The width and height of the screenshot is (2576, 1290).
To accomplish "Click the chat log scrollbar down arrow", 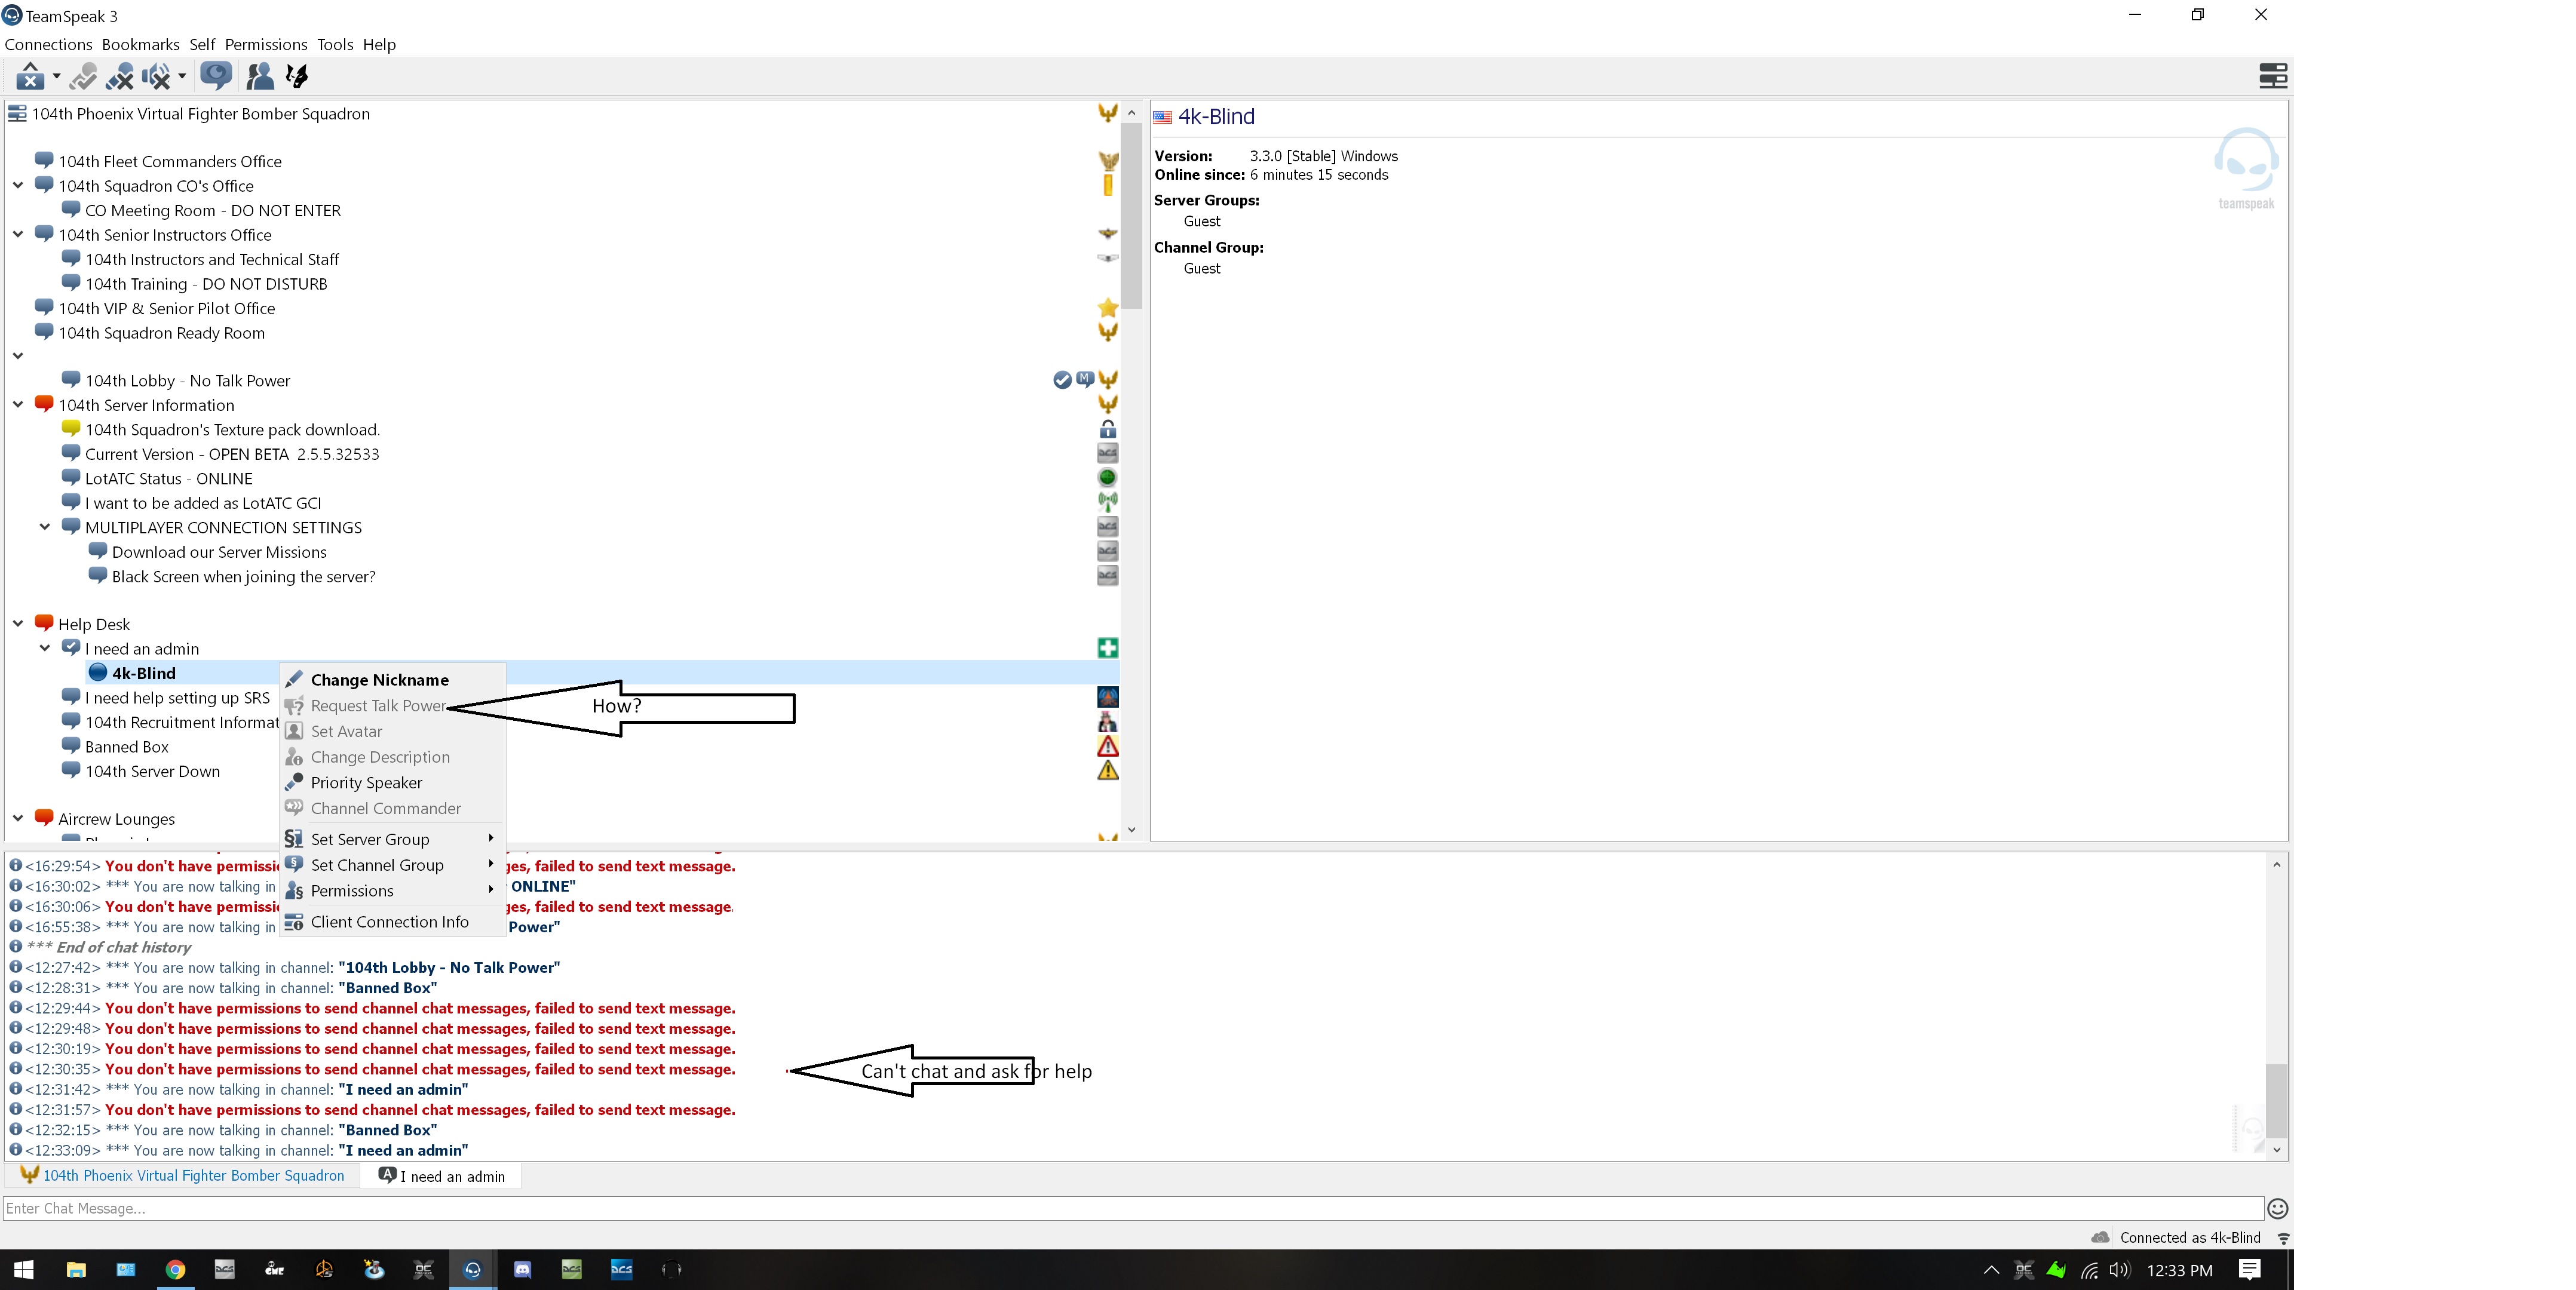I will (x=2276, y=1150).
